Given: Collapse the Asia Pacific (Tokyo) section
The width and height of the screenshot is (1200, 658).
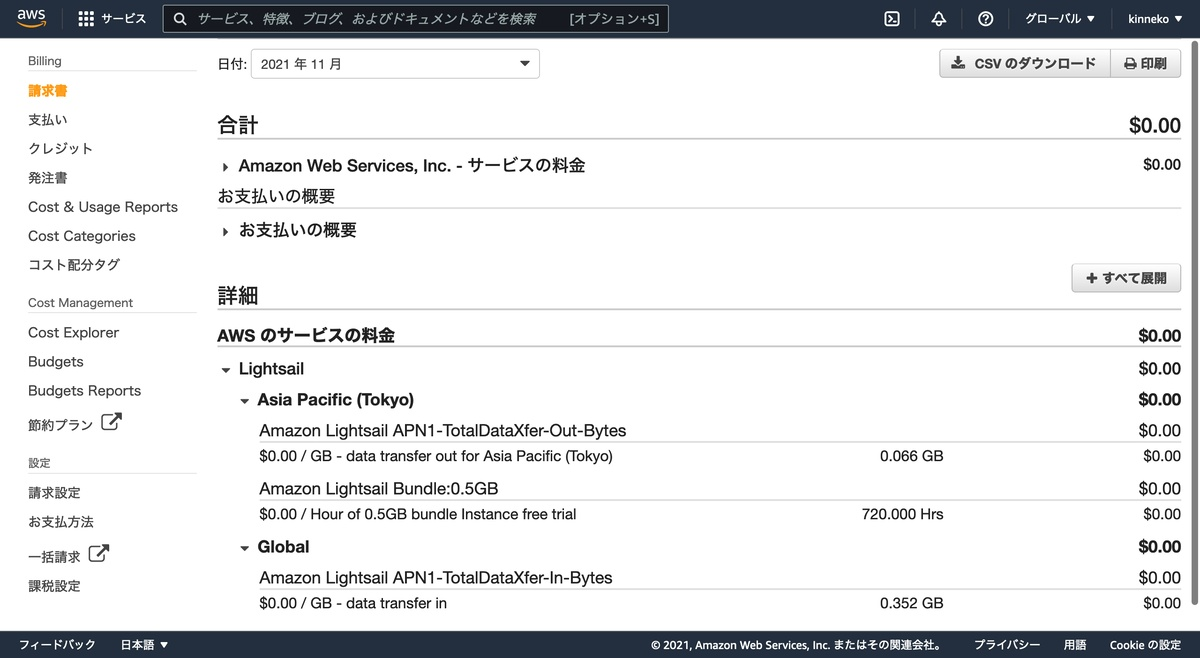Looking at the screenshot, I should pyautogui.click(x=245, y=401).
